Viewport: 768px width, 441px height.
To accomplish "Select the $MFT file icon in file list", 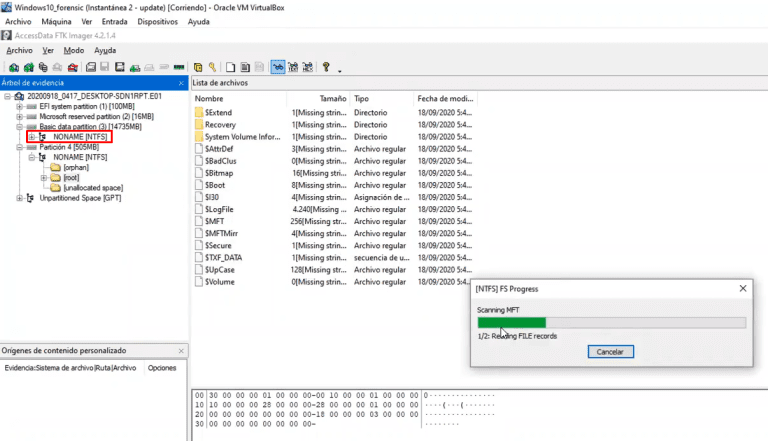I will pyautogui.click(x=198, y=221).
